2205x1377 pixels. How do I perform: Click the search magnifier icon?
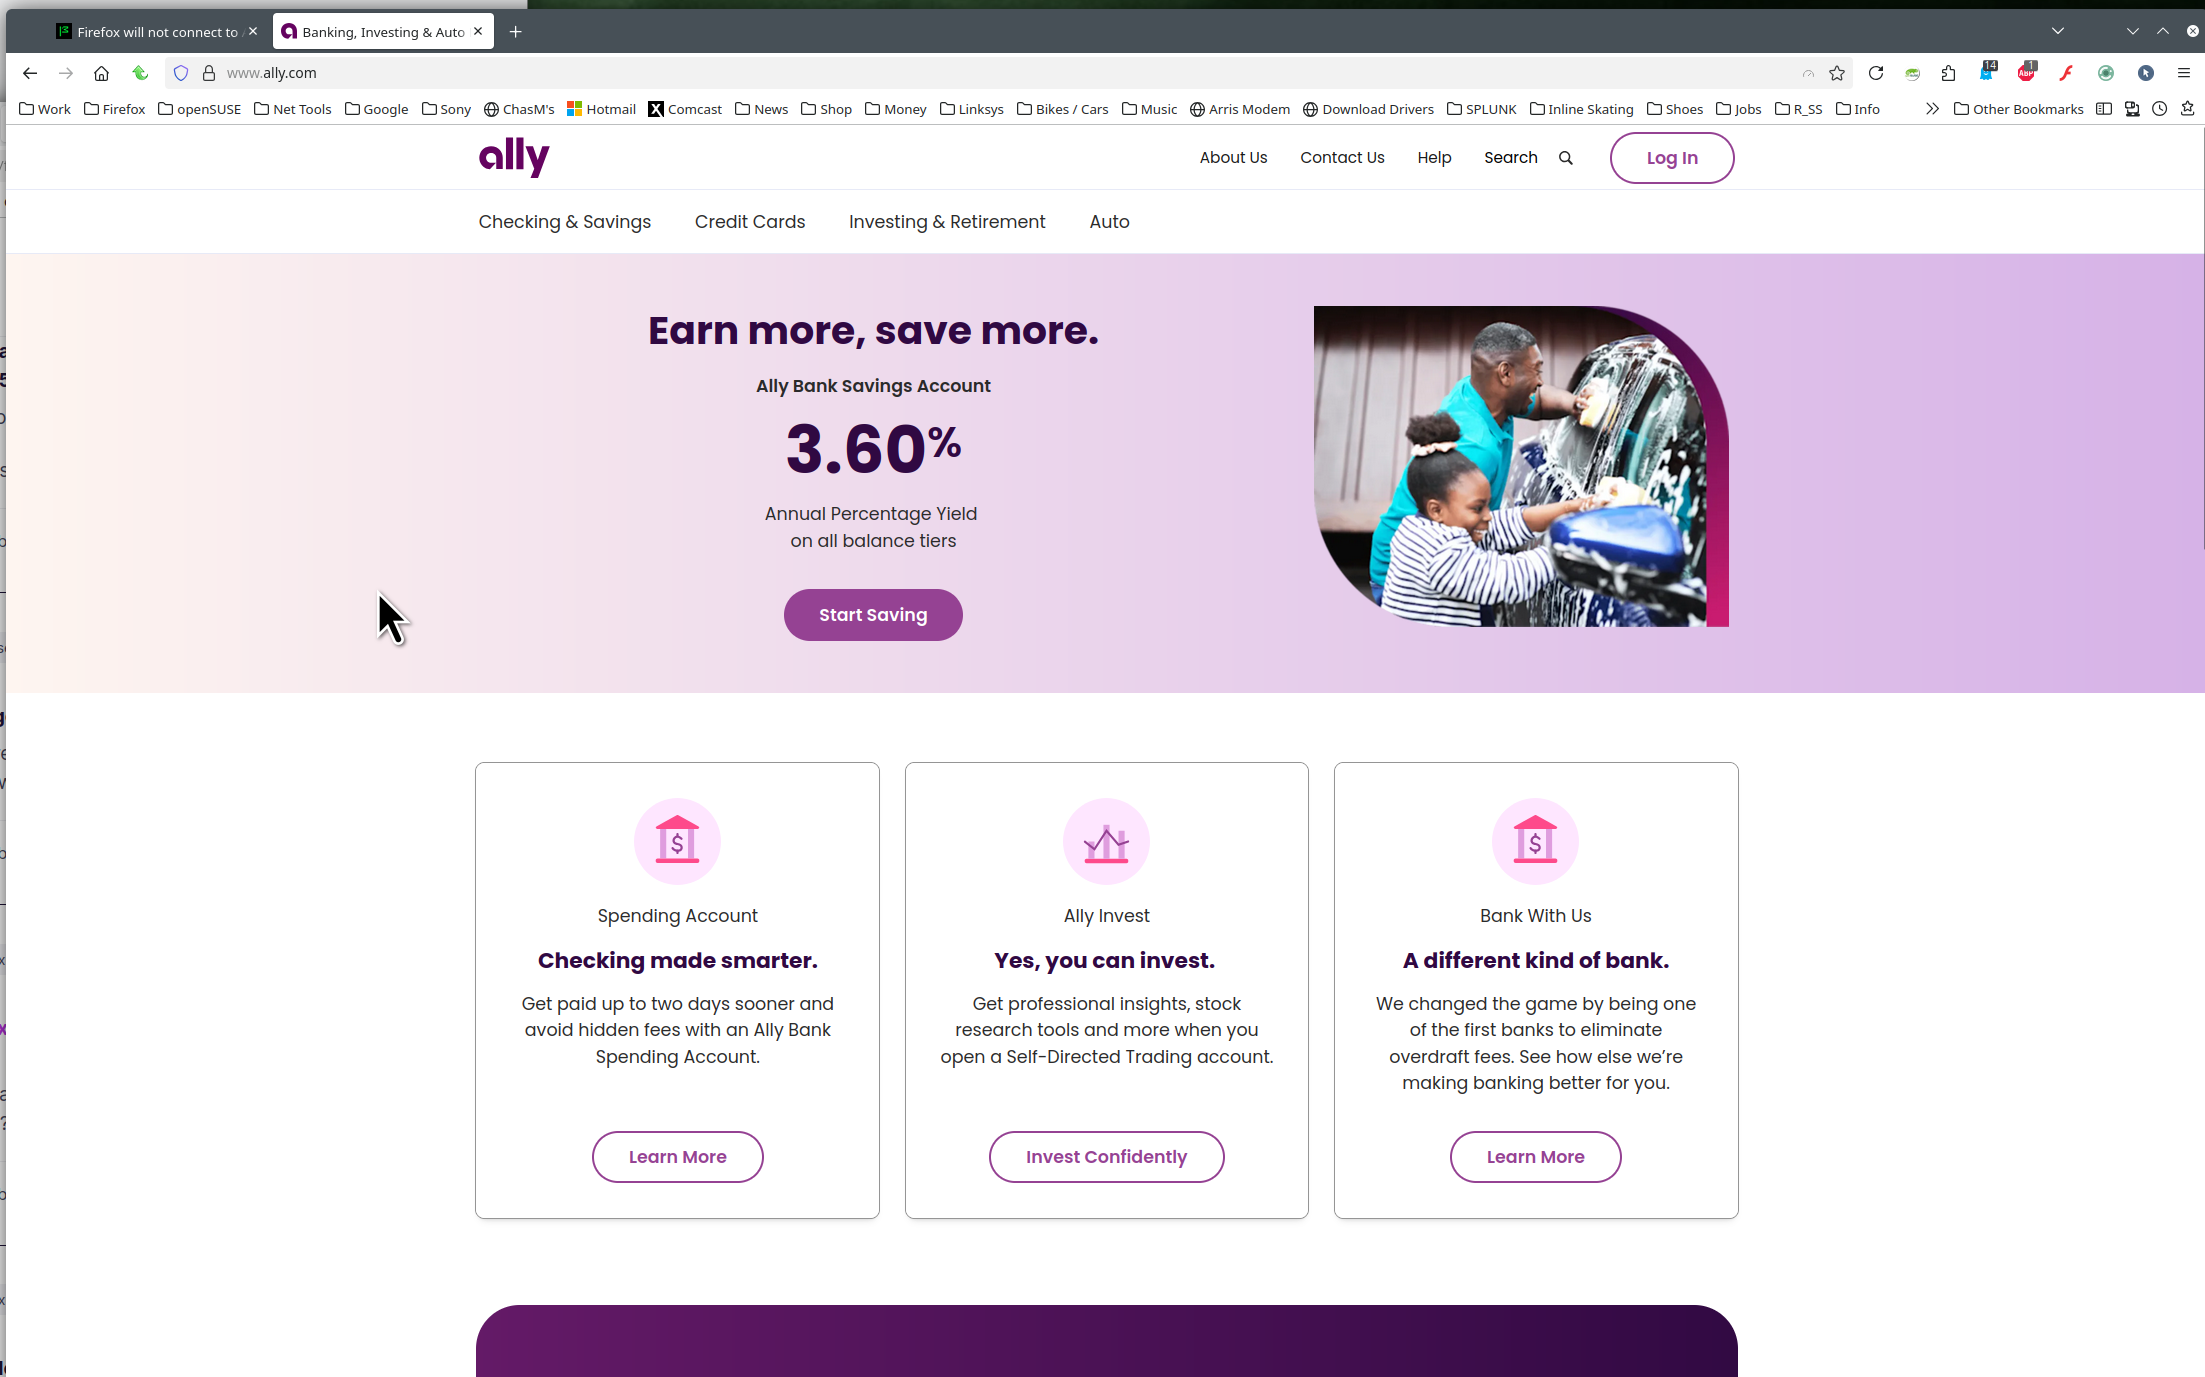[x=1566, y=158]
